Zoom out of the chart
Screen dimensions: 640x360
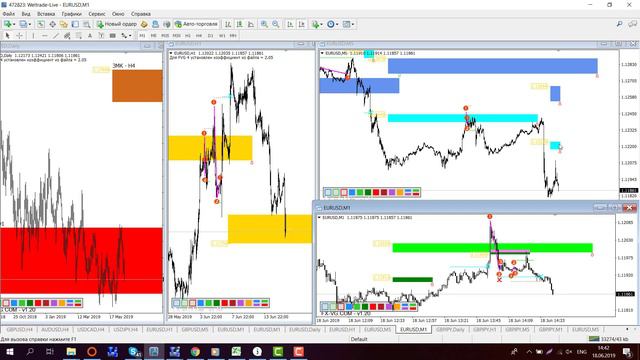tap(276, 24)
